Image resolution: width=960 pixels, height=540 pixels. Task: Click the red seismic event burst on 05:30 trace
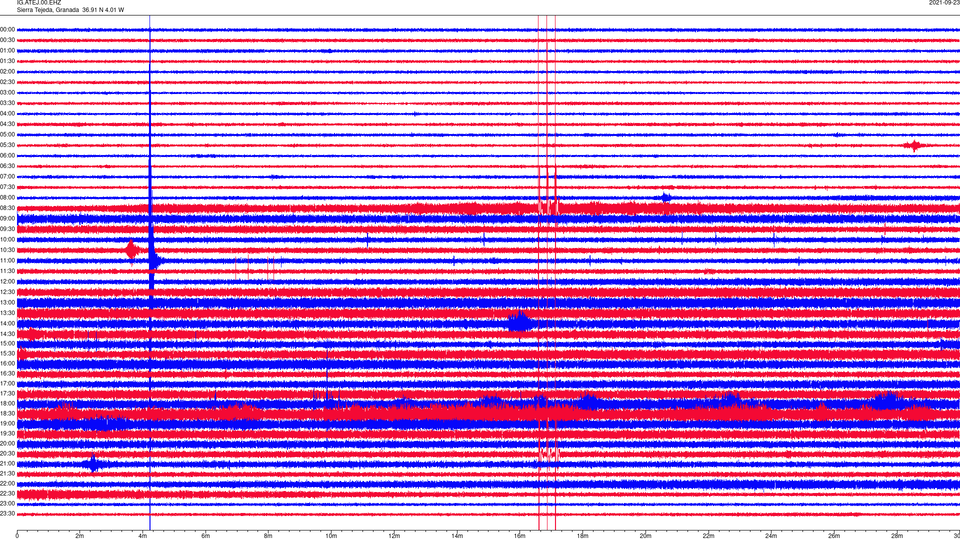point(915,146)
